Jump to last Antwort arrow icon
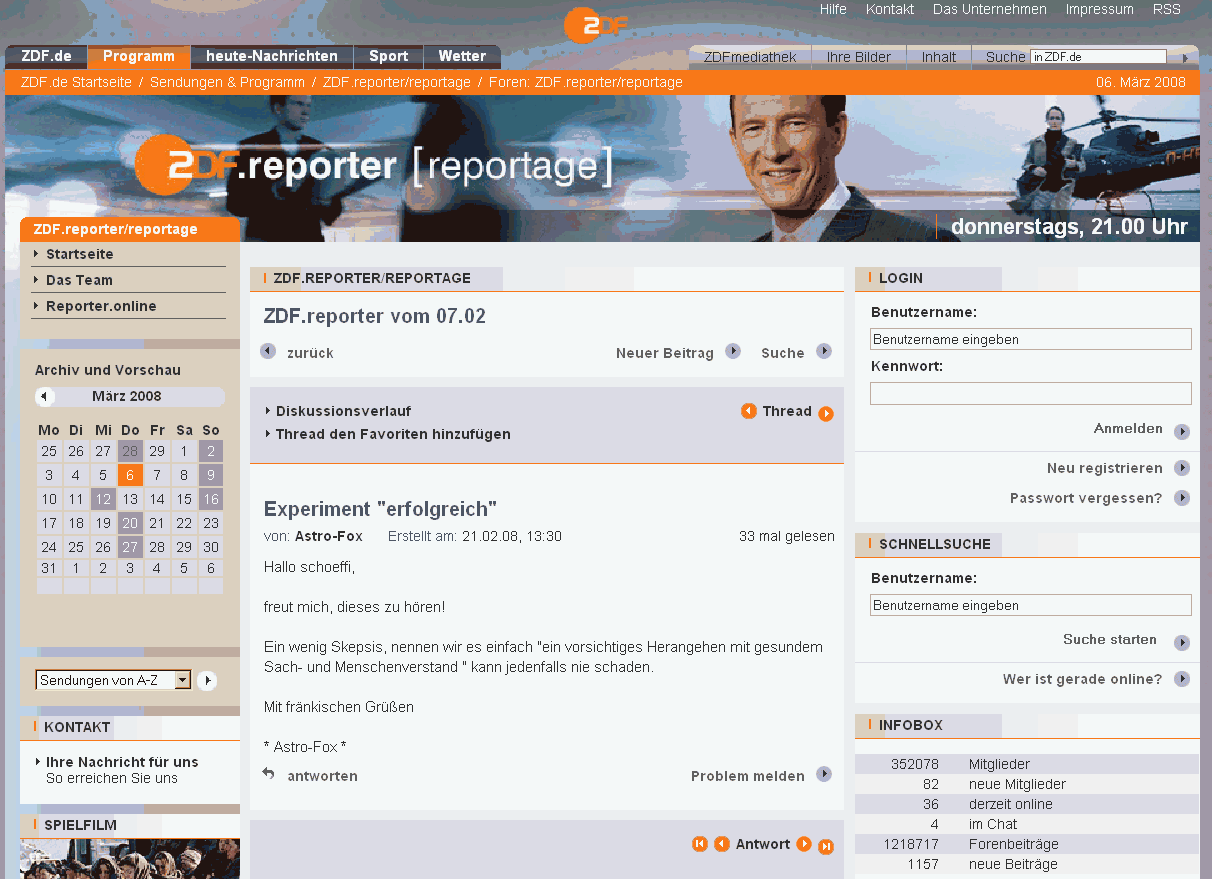The height and width of the screenshot is (879, 1212). coord(826,847)
